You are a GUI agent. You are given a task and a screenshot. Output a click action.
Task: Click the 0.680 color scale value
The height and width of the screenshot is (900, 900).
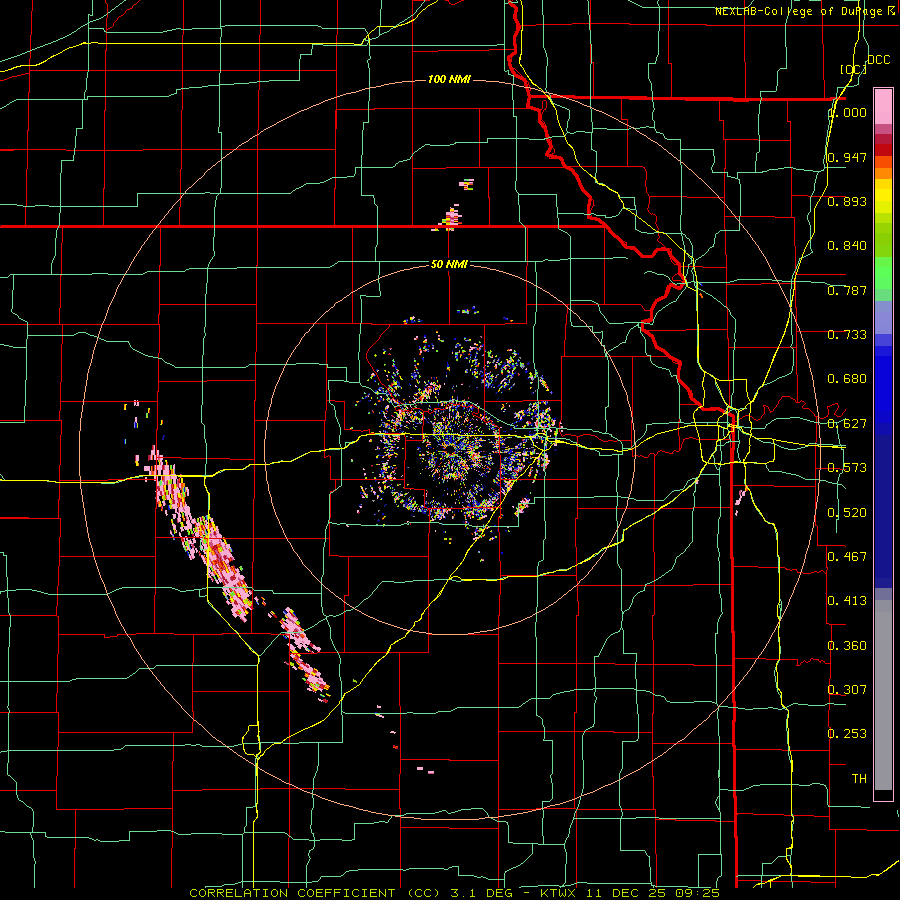point(847,379)
